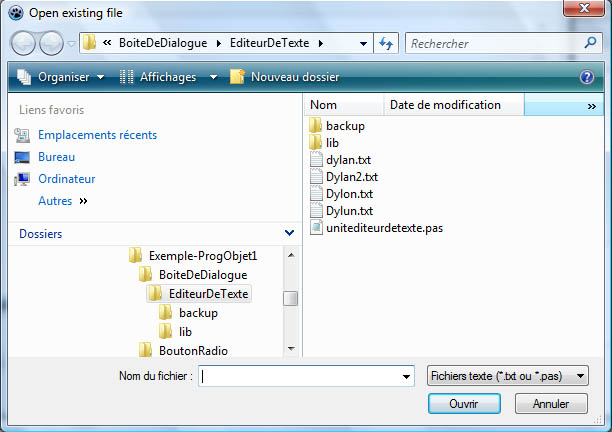Viewport: 612px width, 432px height.
Task: Click the Back navigation arrow button
Action: tap(23, 43)
